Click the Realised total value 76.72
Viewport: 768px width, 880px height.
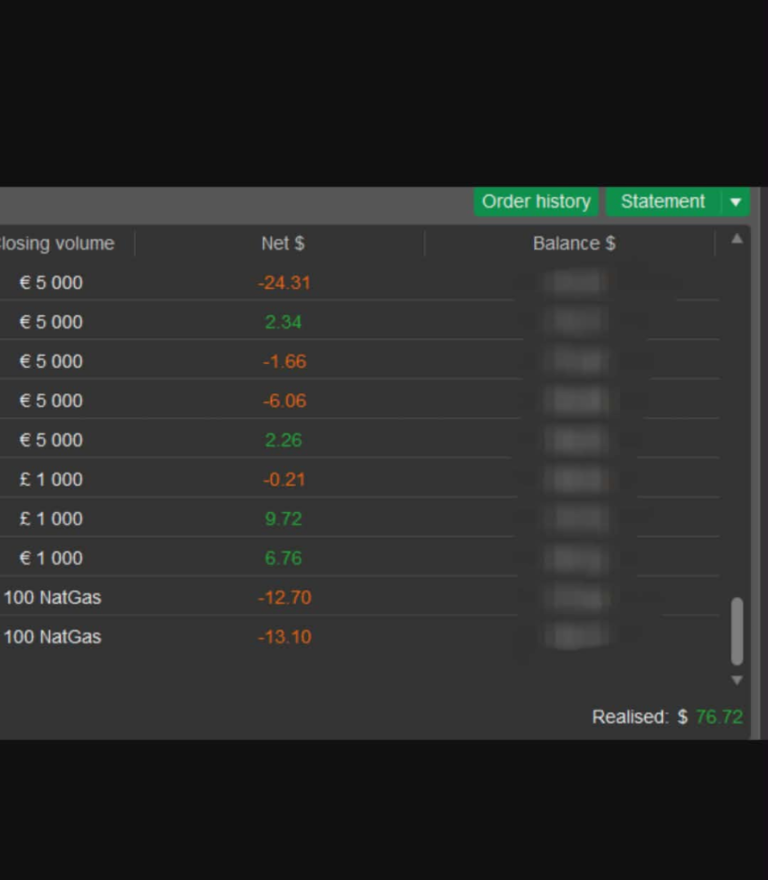tap(719, 717)
